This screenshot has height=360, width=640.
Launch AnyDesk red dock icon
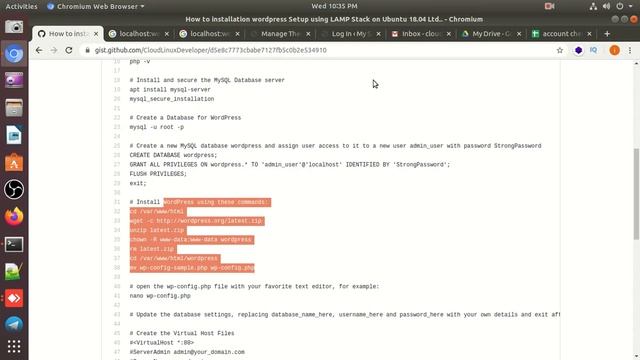point(14,298)
